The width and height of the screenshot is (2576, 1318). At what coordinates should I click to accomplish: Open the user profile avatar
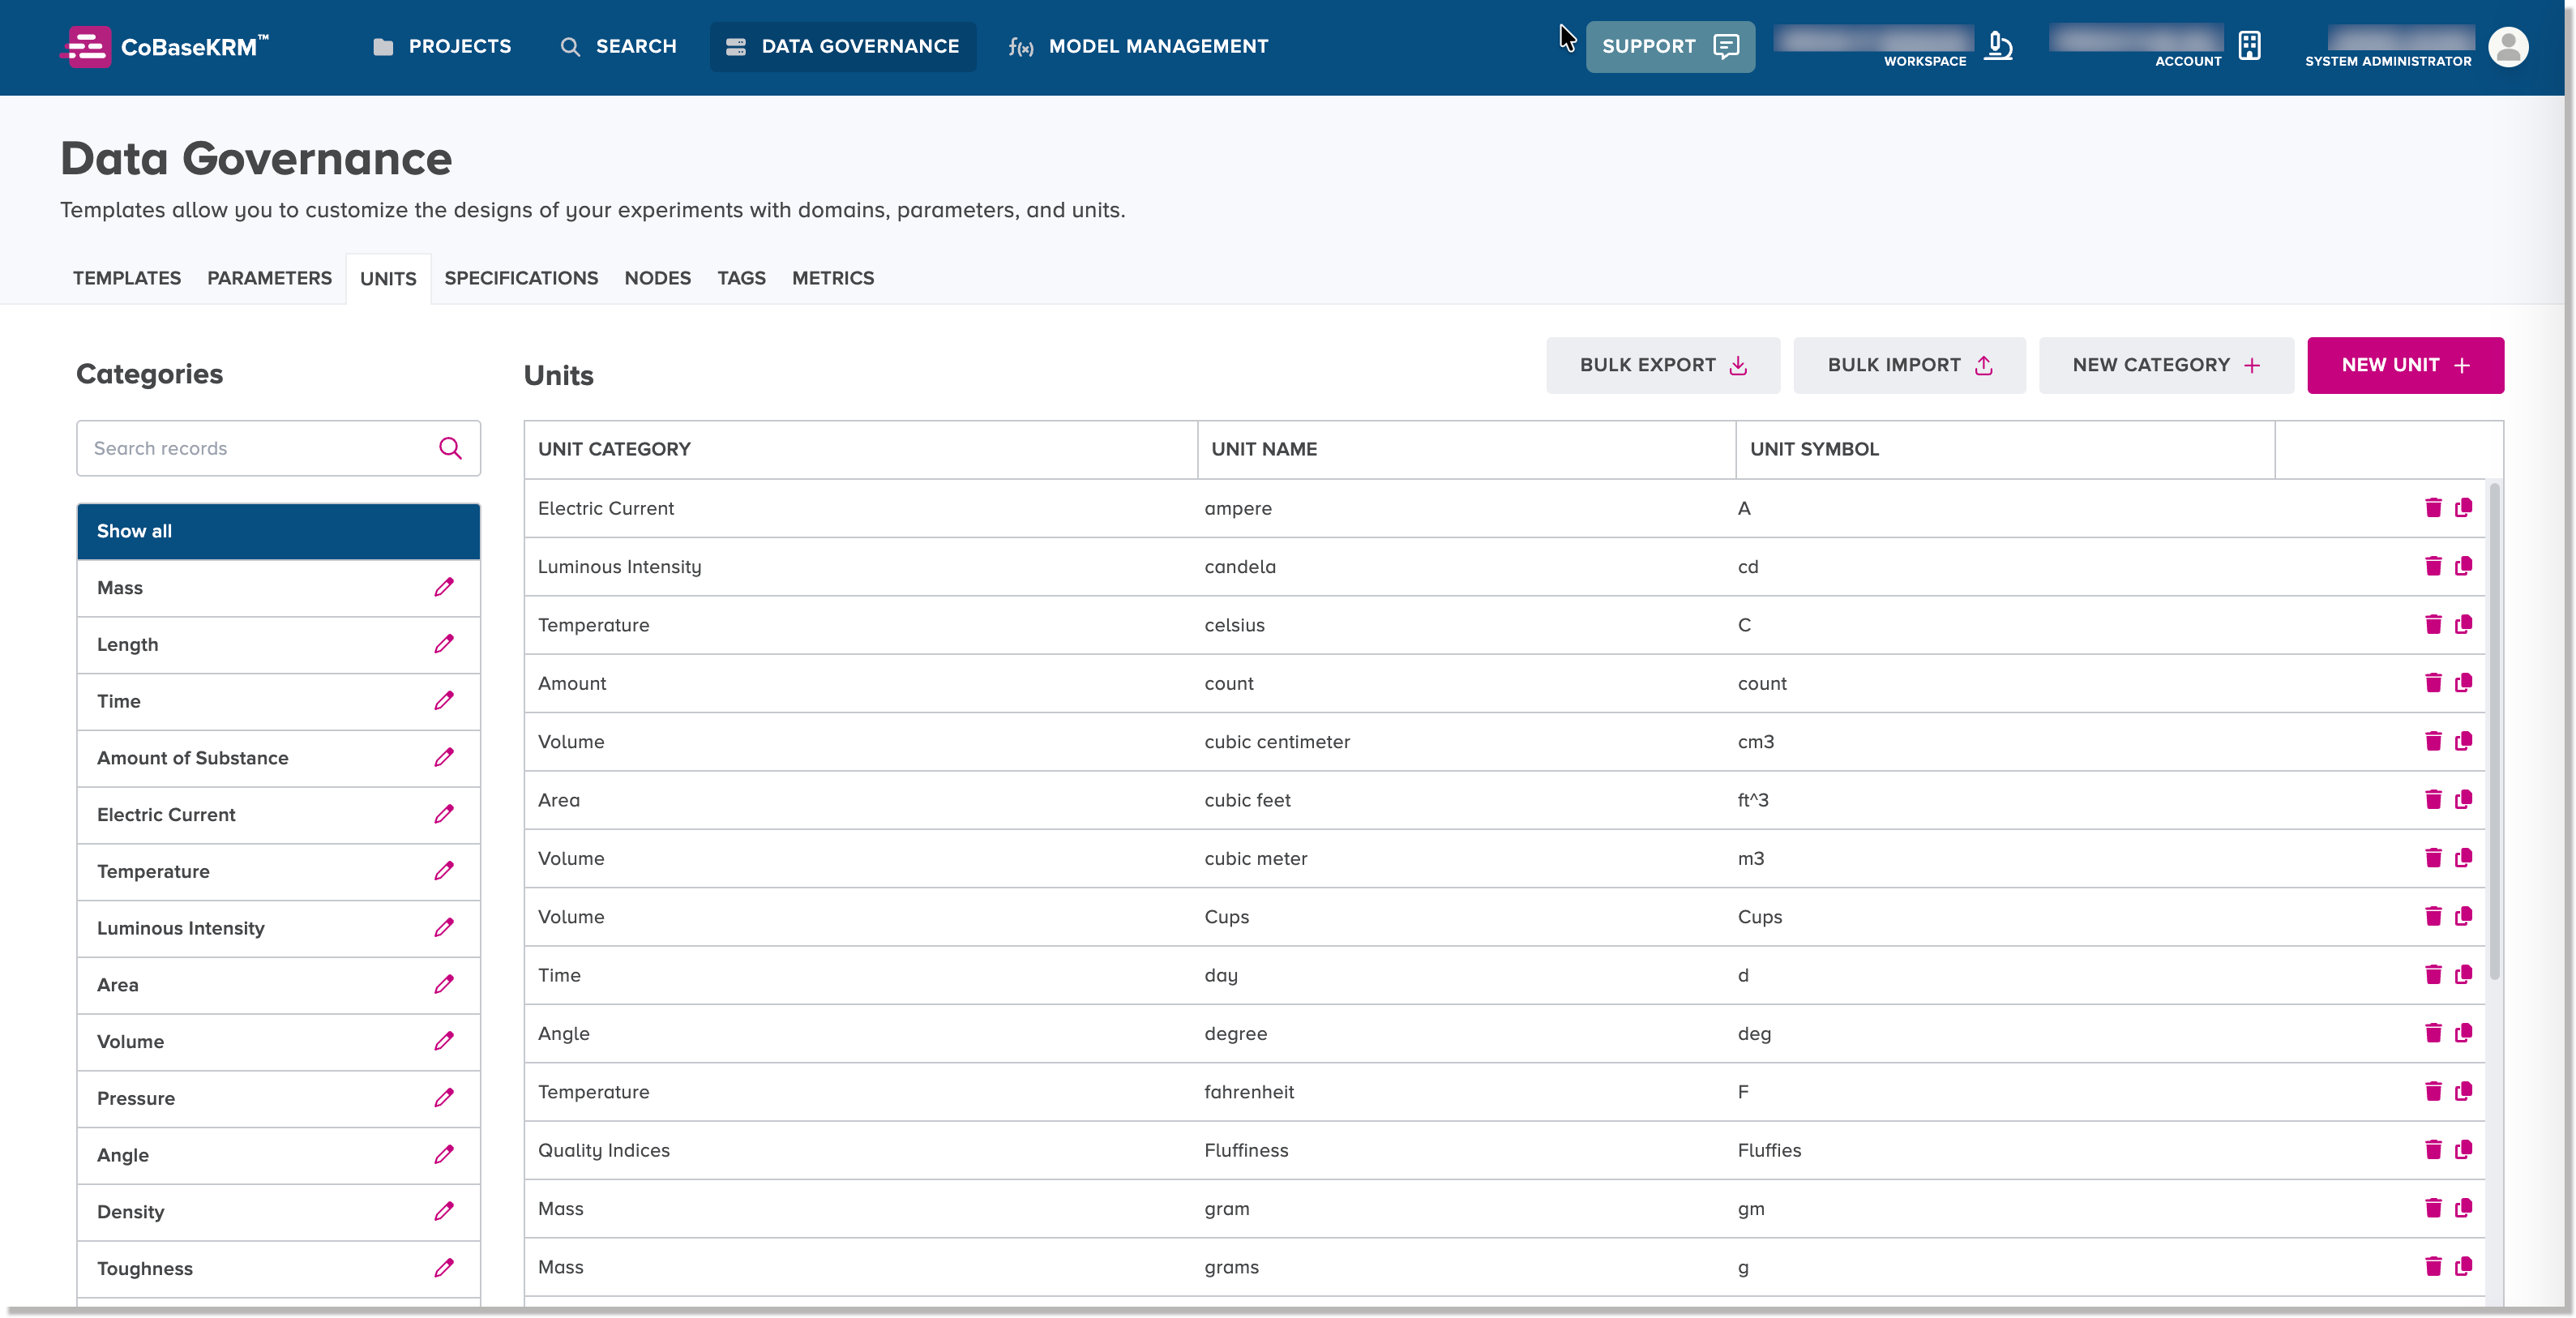point(2508,46)
